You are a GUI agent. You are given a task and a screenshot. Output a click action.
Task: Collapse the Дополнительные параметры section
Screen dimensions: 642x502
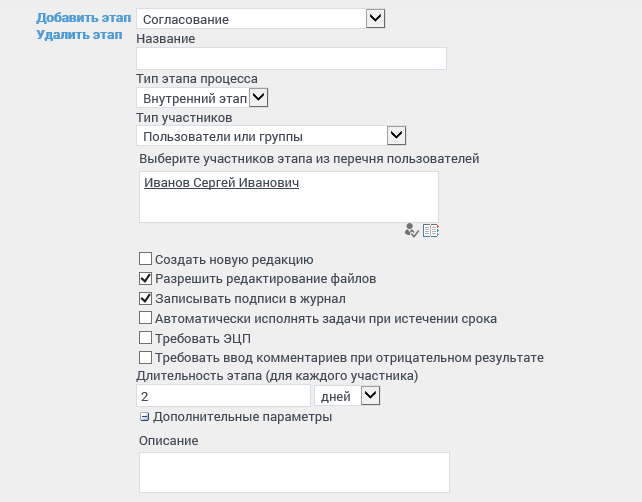coord(145,417)
